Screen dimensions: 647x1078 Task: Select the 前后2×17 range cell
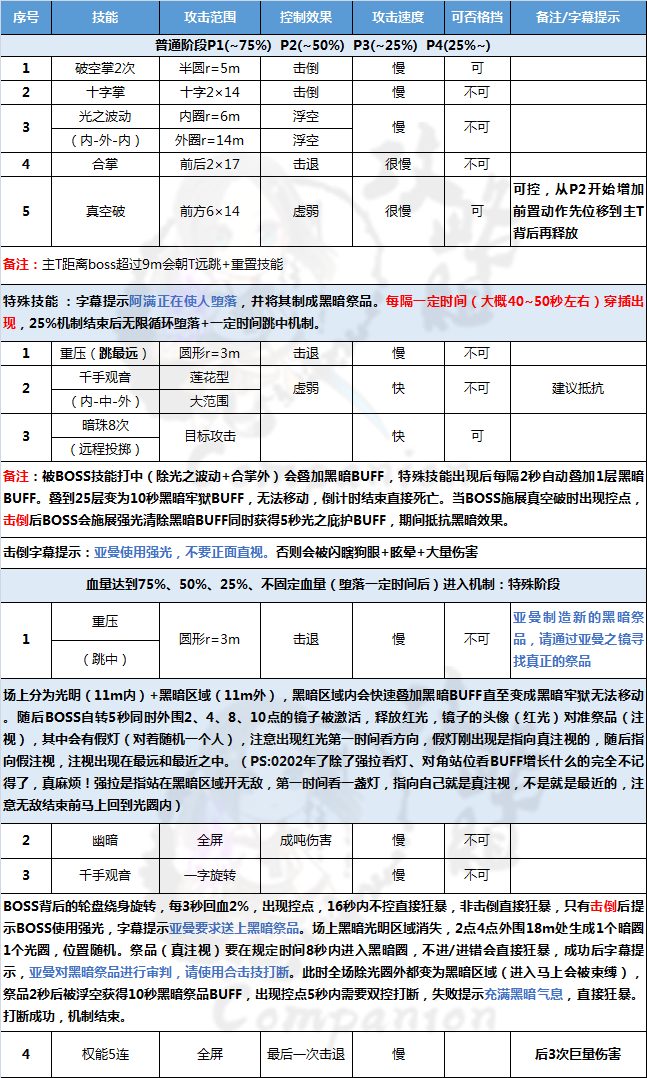[209, 164]
